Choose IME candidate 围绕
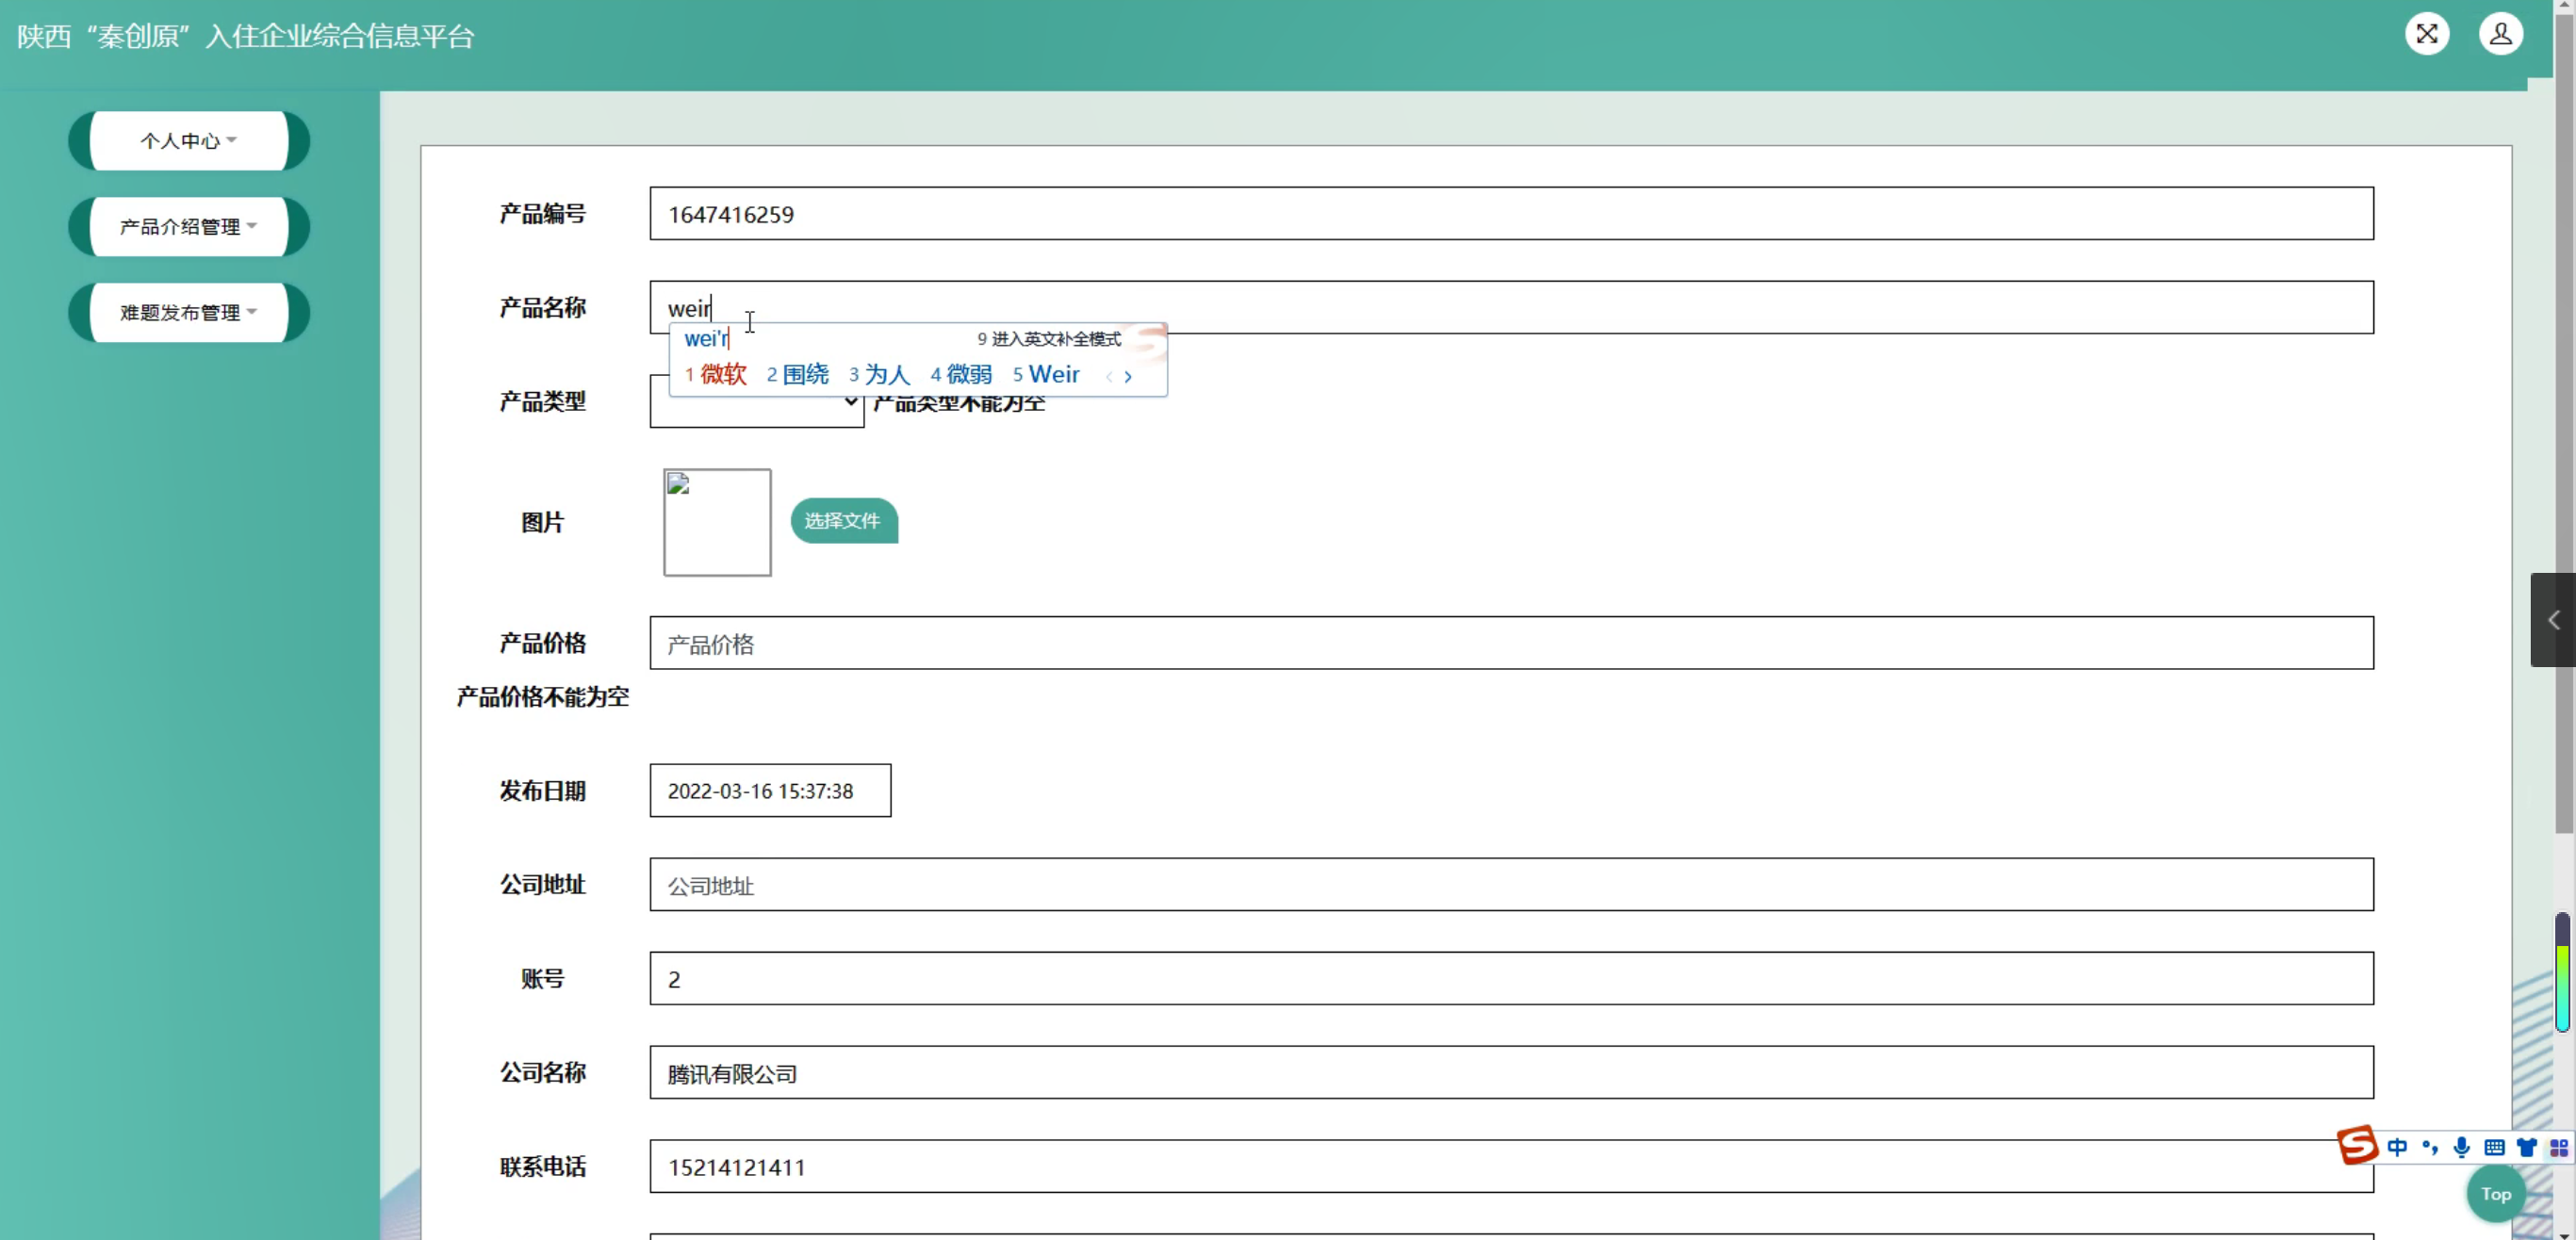 click(x=805, y=374)
